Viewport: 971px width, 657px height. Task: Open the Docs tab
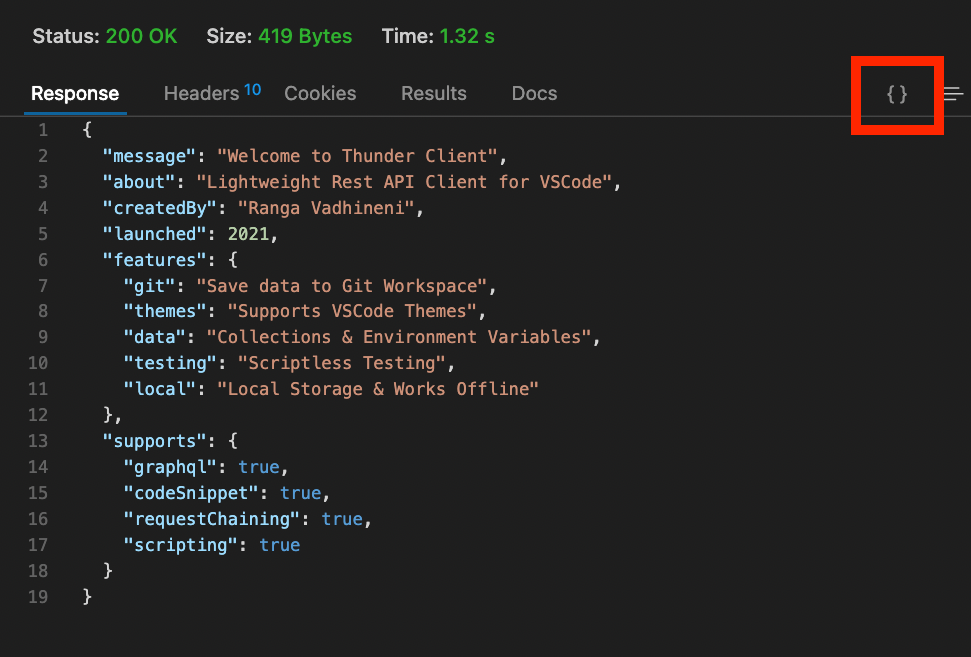coord(534,94)
